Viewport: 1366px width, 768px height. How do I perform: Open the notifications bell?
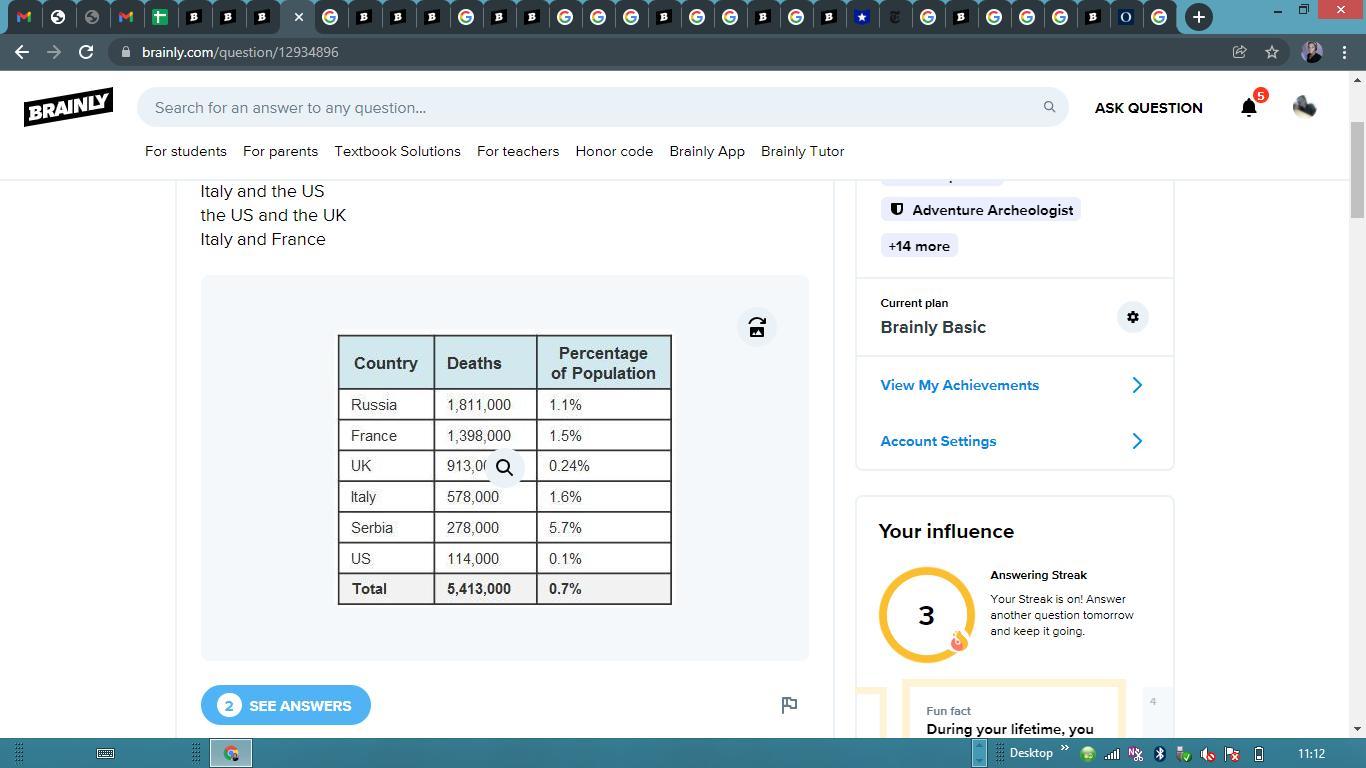1249,107
